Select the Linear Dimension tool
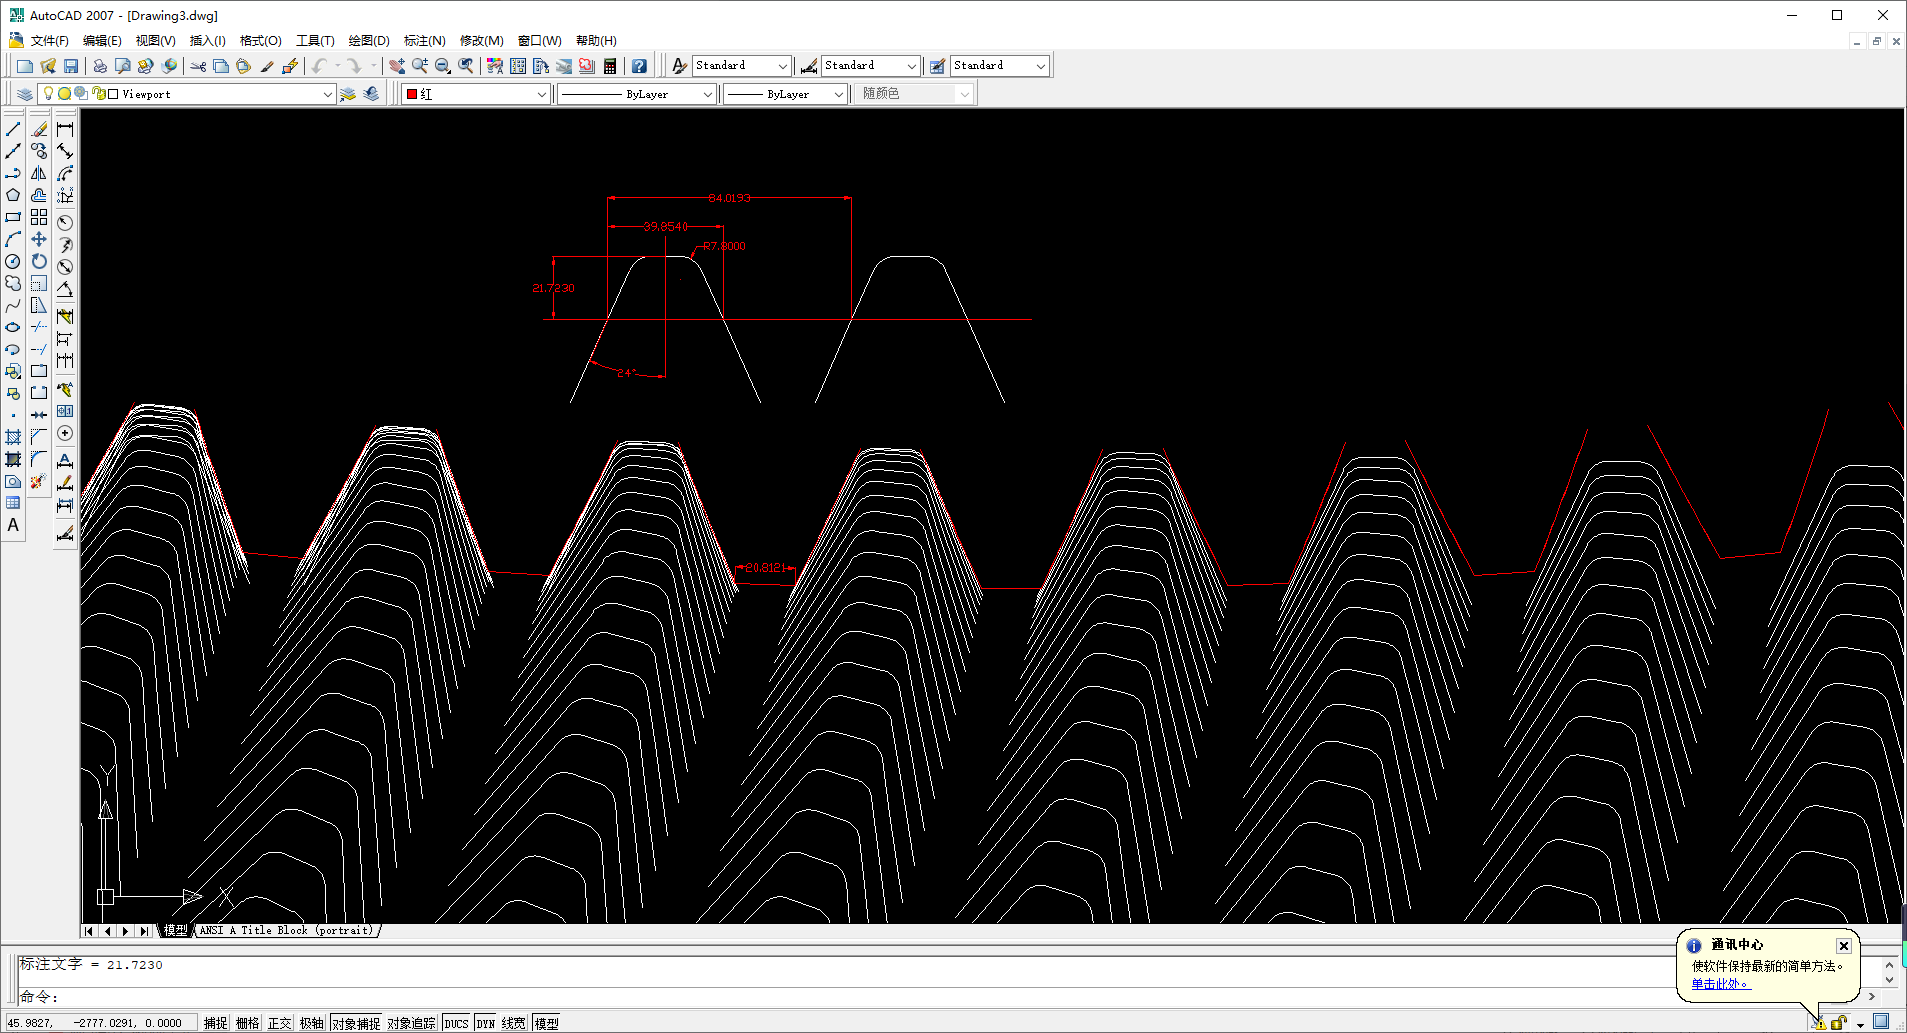Screen dimensions: 1907x1033 coord(65,129)
